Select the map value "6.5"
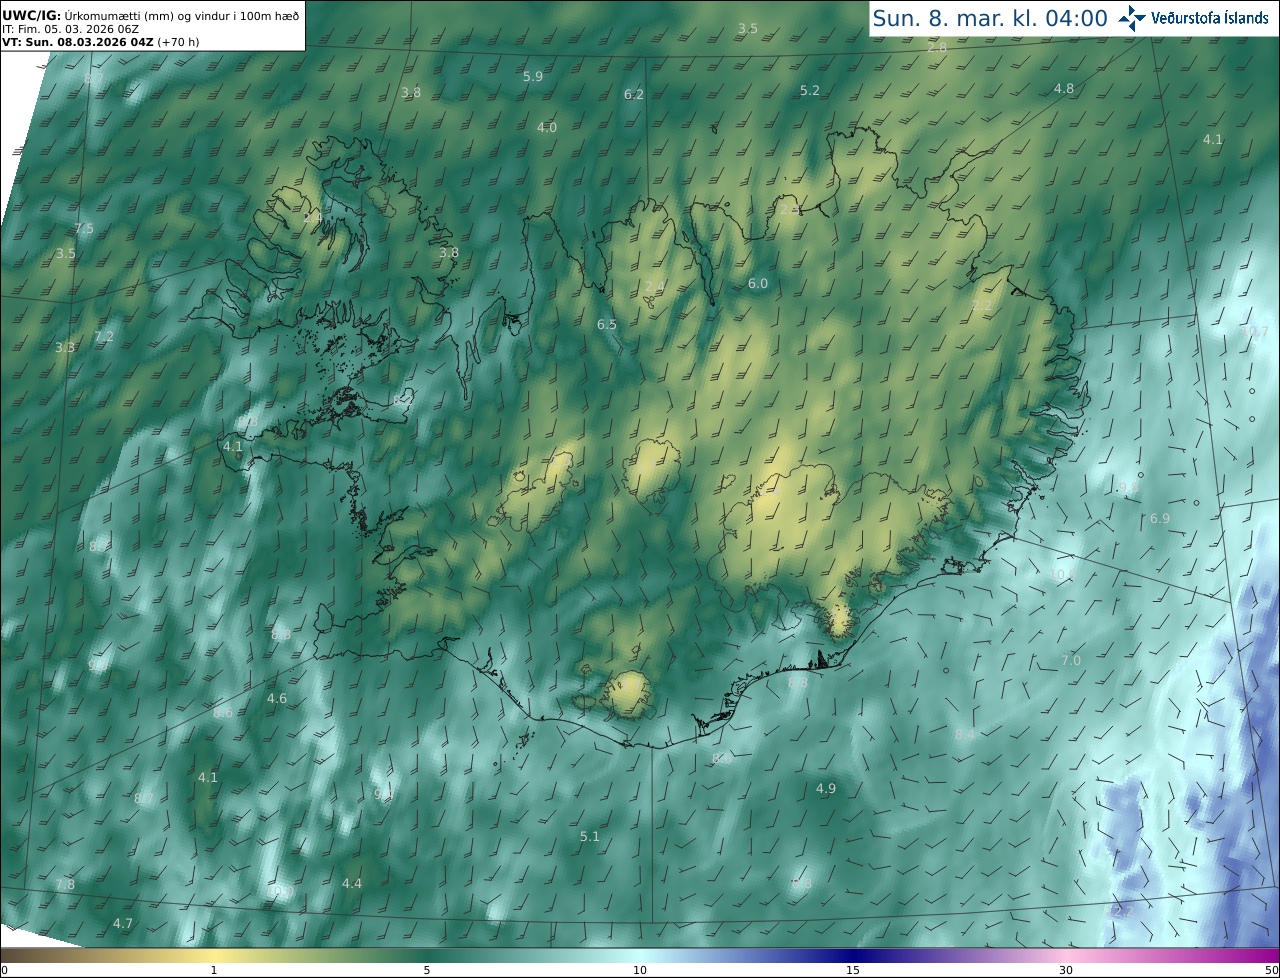 607,325
